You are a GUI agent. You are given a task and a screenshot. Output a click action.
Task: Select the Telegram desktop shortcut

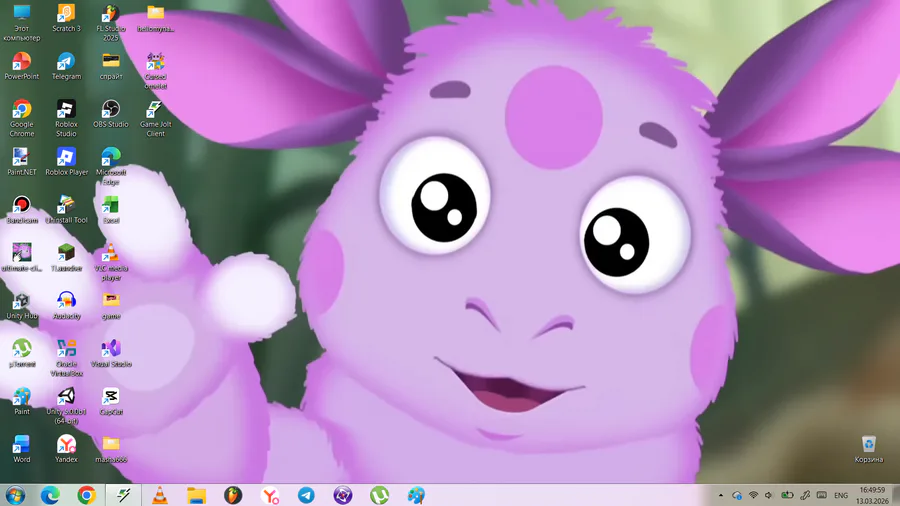[66, 66]
